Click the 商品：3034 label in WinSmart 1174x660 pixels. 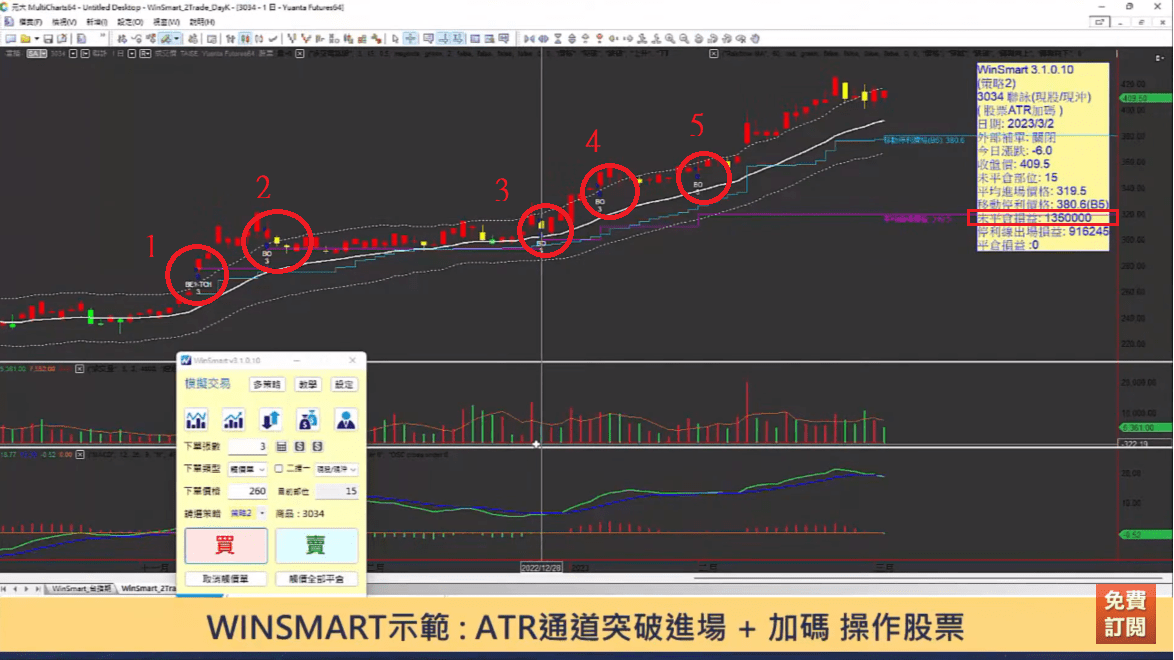299,514
